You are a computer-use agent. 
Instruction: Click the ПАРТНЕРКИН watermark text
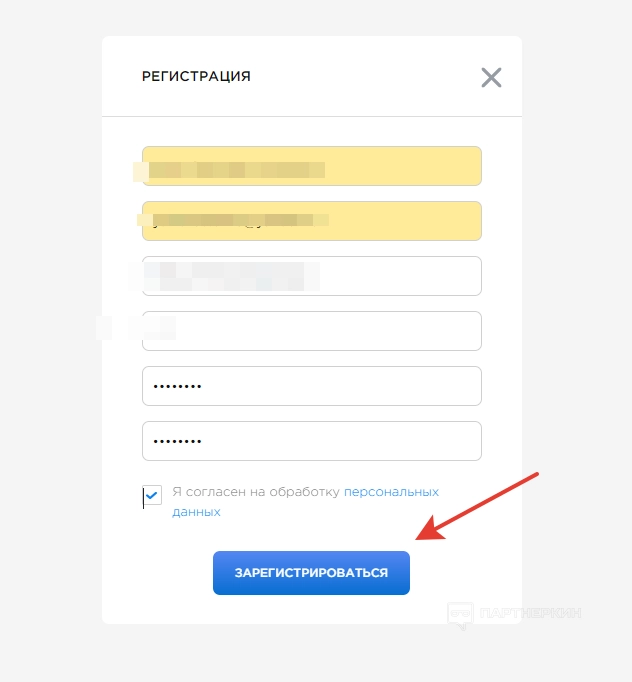(530, 613)
